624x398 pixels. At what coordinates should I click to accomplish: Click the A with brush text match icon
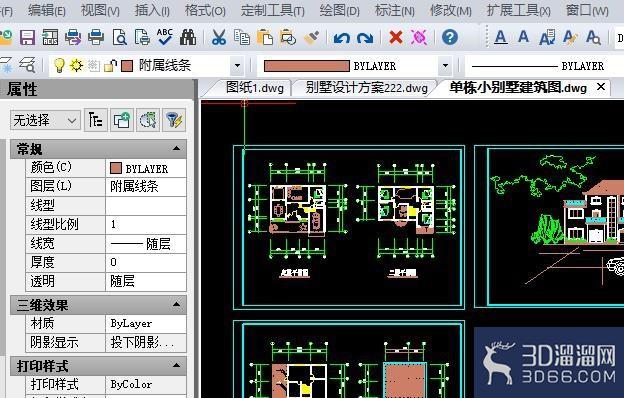coord(570,38)
